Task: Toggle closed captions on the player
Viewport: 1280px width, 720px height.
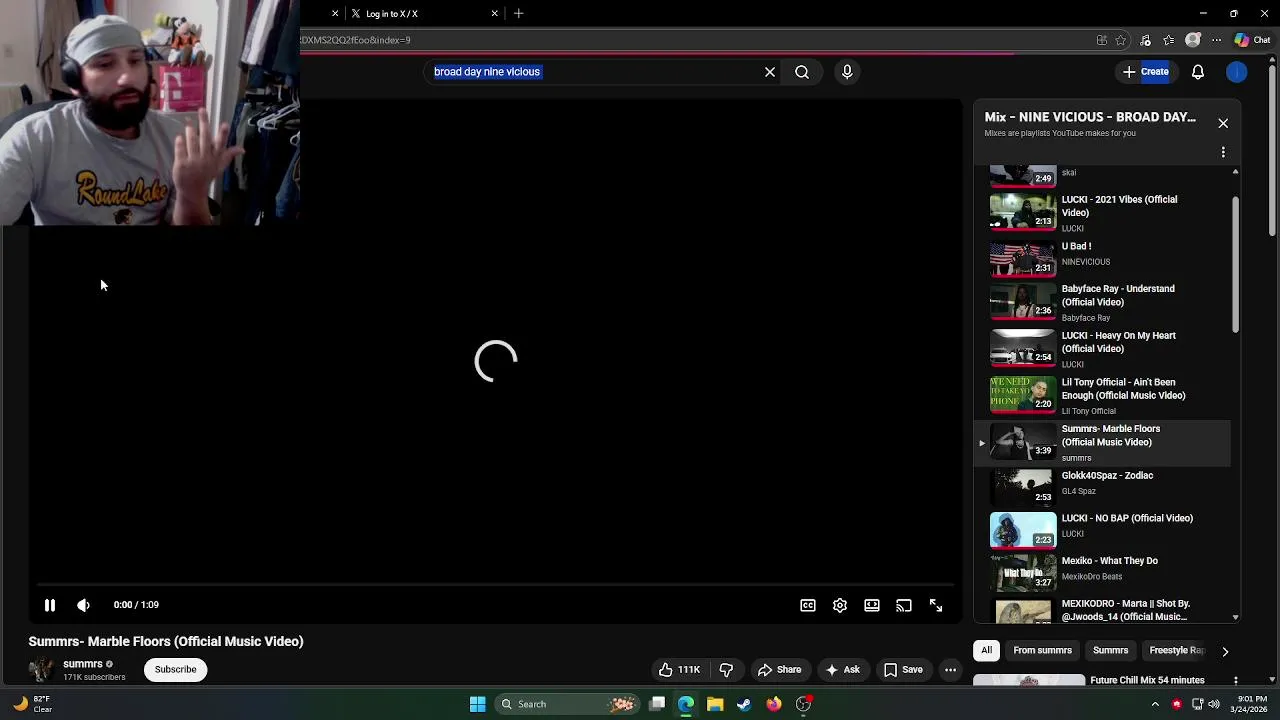Action: 808,605
